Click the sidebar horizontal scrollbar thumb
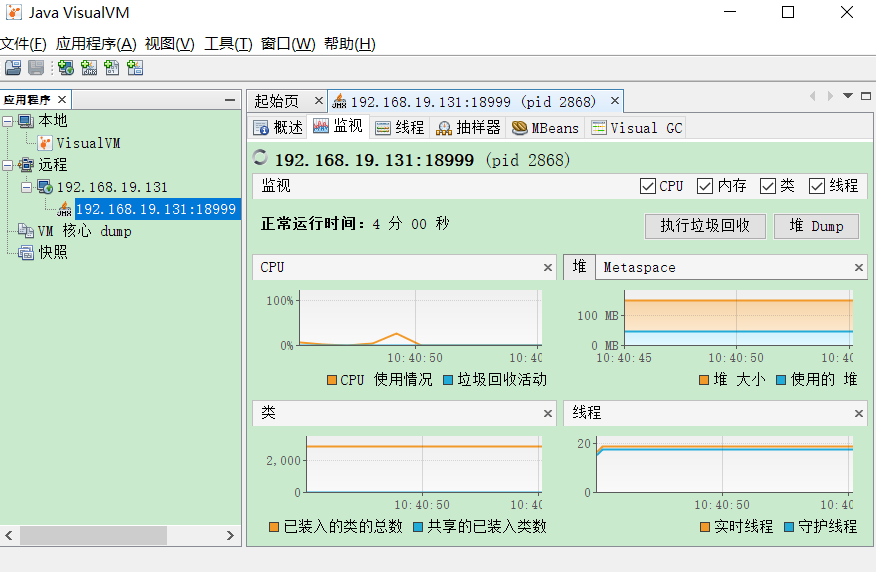Image resolution: width=876 pixels, height=572 pixels. point(93,535)
